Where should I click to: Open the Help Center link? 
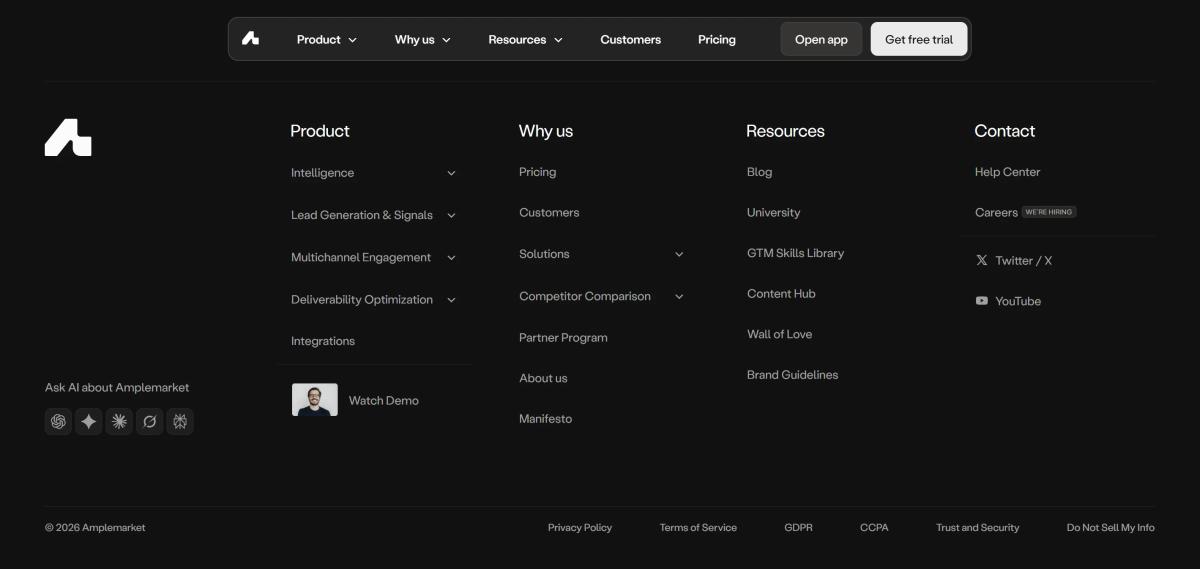1007,172
